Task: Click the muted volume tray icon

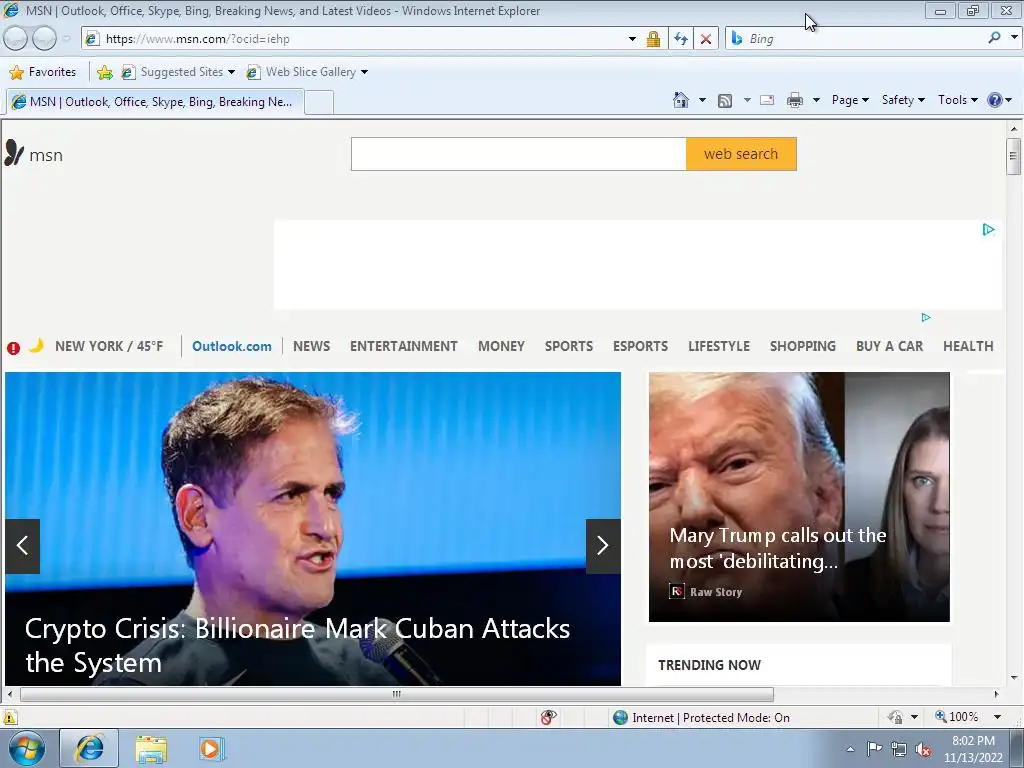Action: tap(923, 749)
